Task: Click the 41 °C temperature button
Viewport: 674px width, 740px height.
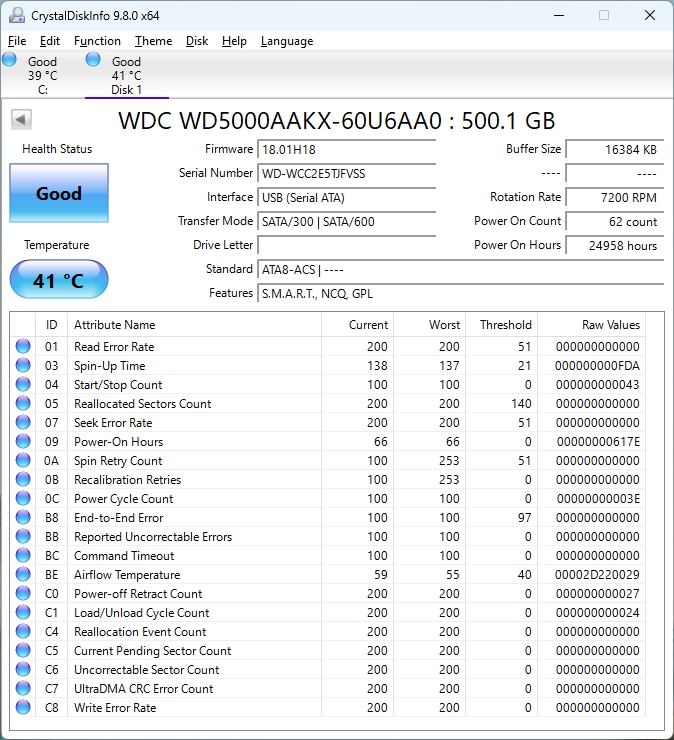Action: pyautogui.click(x=58, y=280)
